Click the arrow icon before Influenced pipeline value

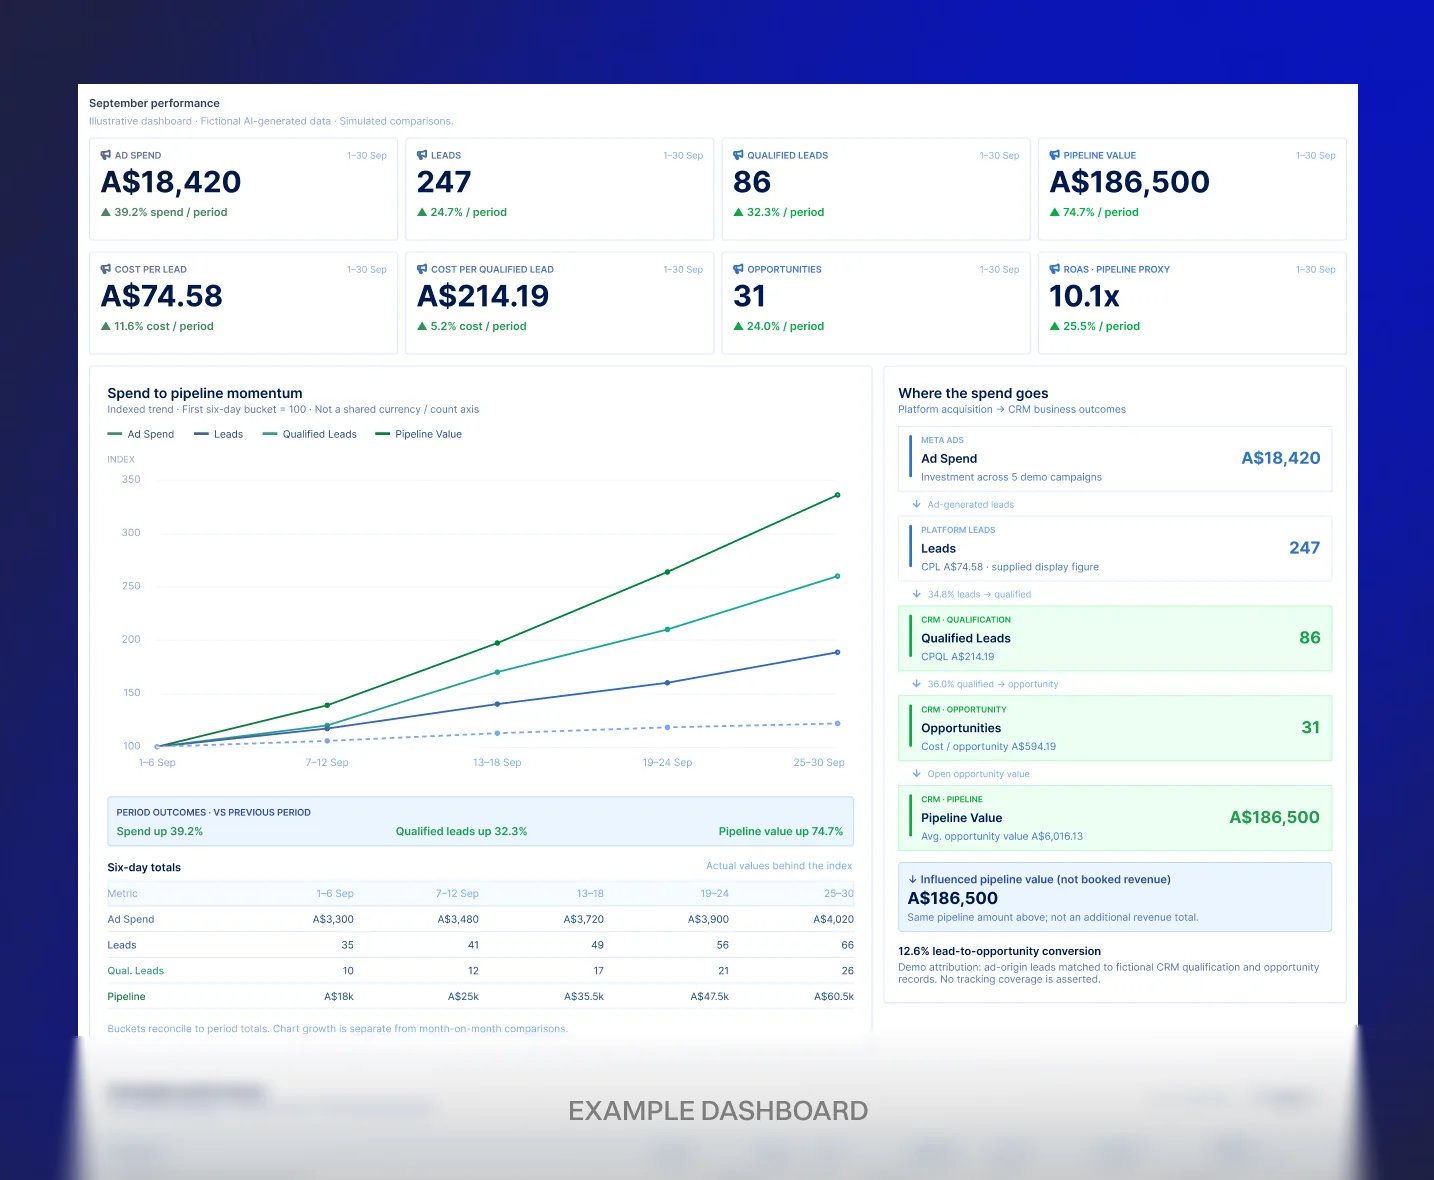(x=912, y=880)
